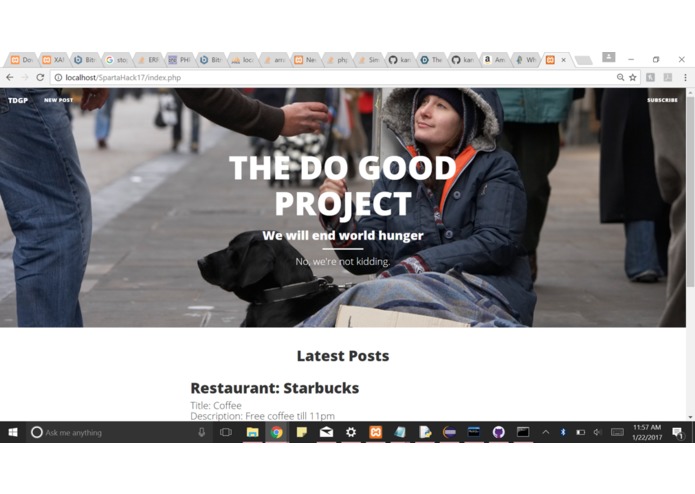695x494 pixels.
Task: Click the scrollbar down arrow
Action: pos(690,417)
